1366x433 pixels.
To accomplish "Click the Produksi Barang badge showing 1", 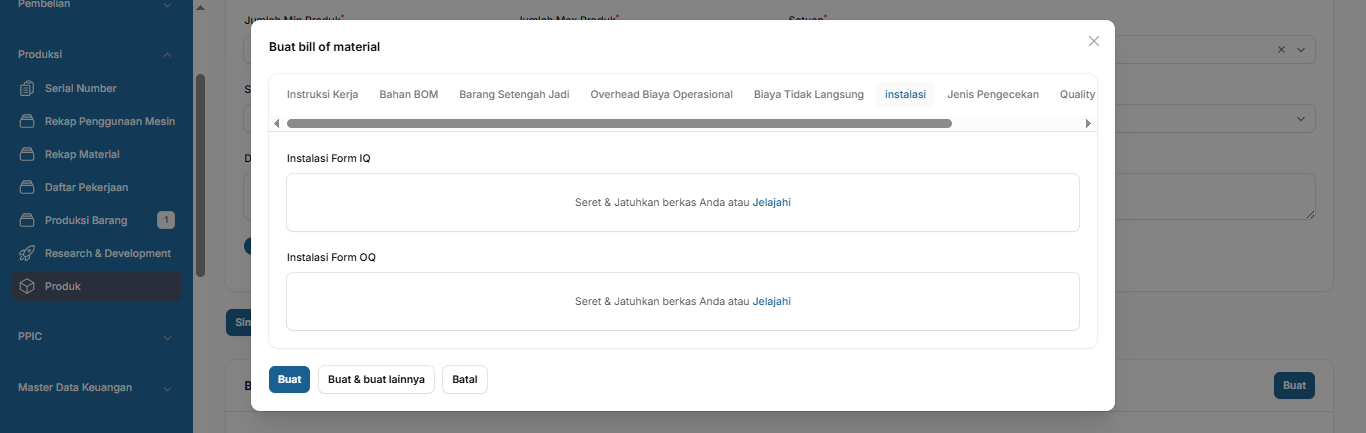I will tap(166, 220).
